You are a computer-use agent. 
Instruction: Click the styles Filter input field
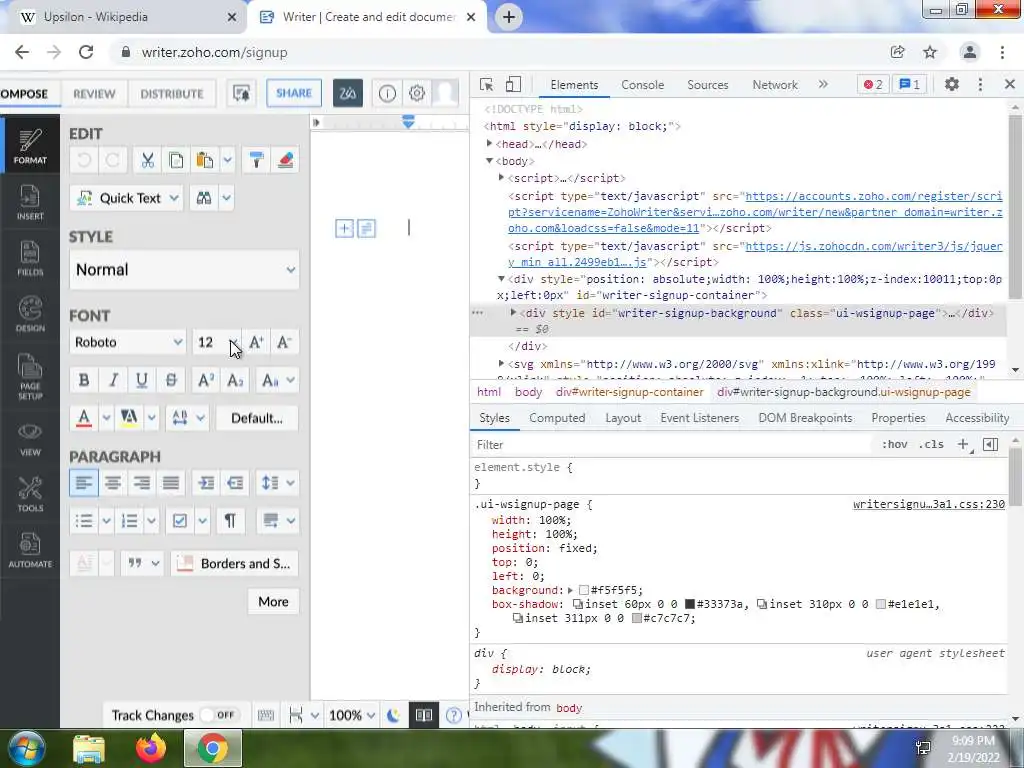pos(673,444)
